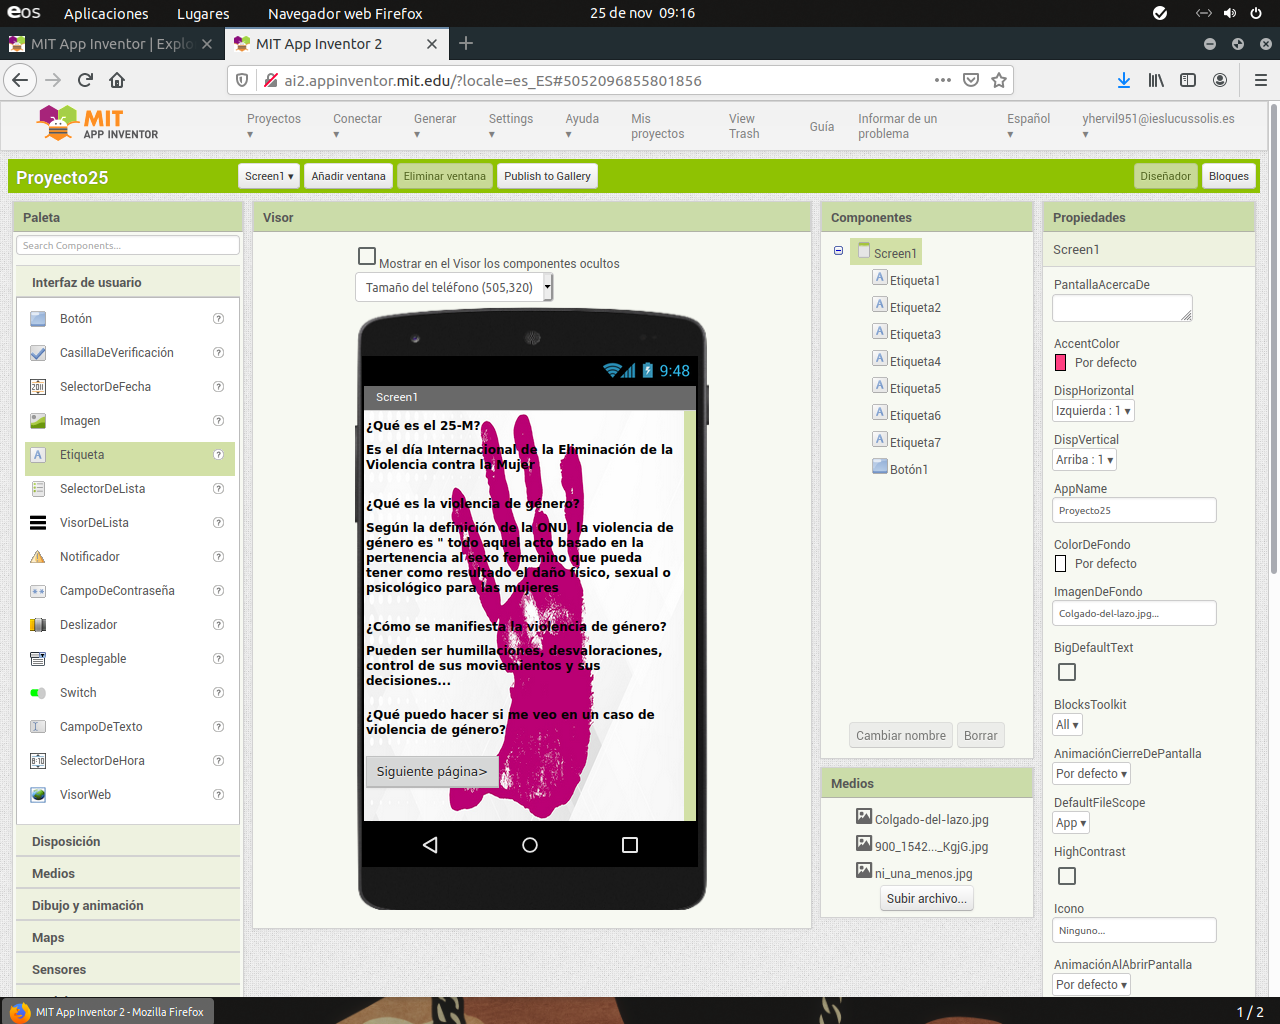The width and height of the screenshot is (1280, 1024).
Task: Open the system volume icon
Action: click(1230, 13)
